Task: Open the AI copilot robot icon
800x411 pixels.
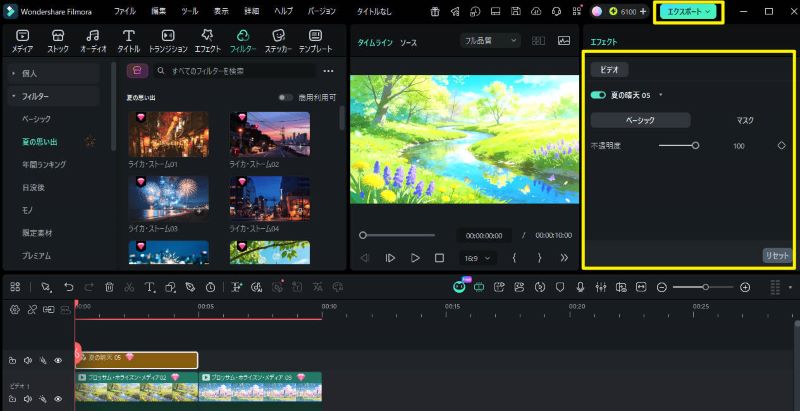Action: pyautogui.click(x=459, y=286)
